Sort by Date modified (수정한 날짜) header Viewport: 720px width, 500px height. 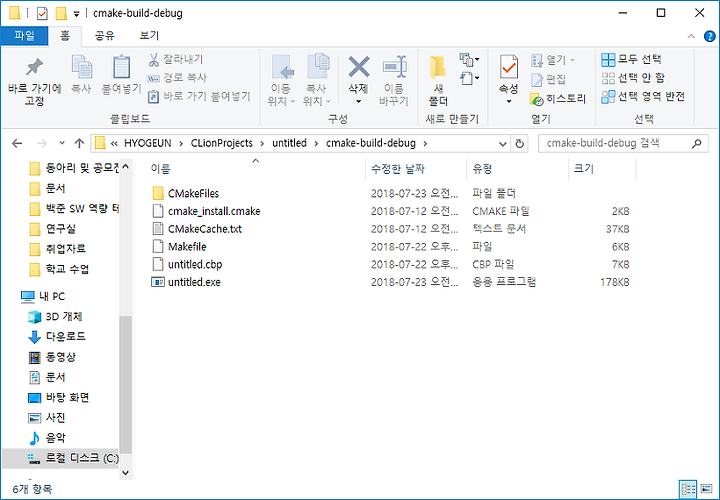click(x=416, y=169)
